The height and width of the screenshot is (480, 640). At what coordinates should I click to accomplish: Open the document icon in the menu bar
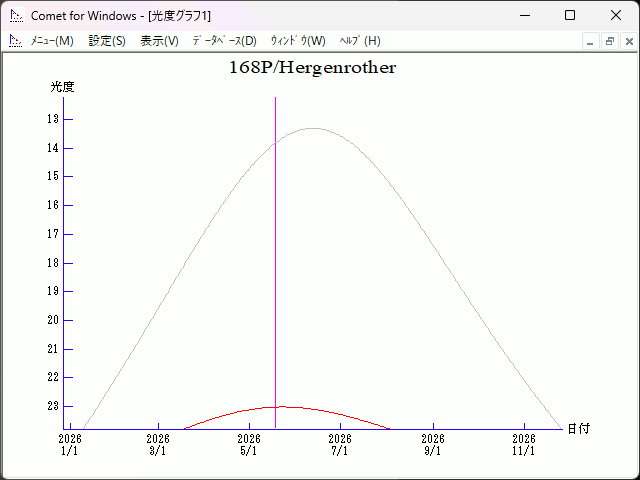point(15,41)
